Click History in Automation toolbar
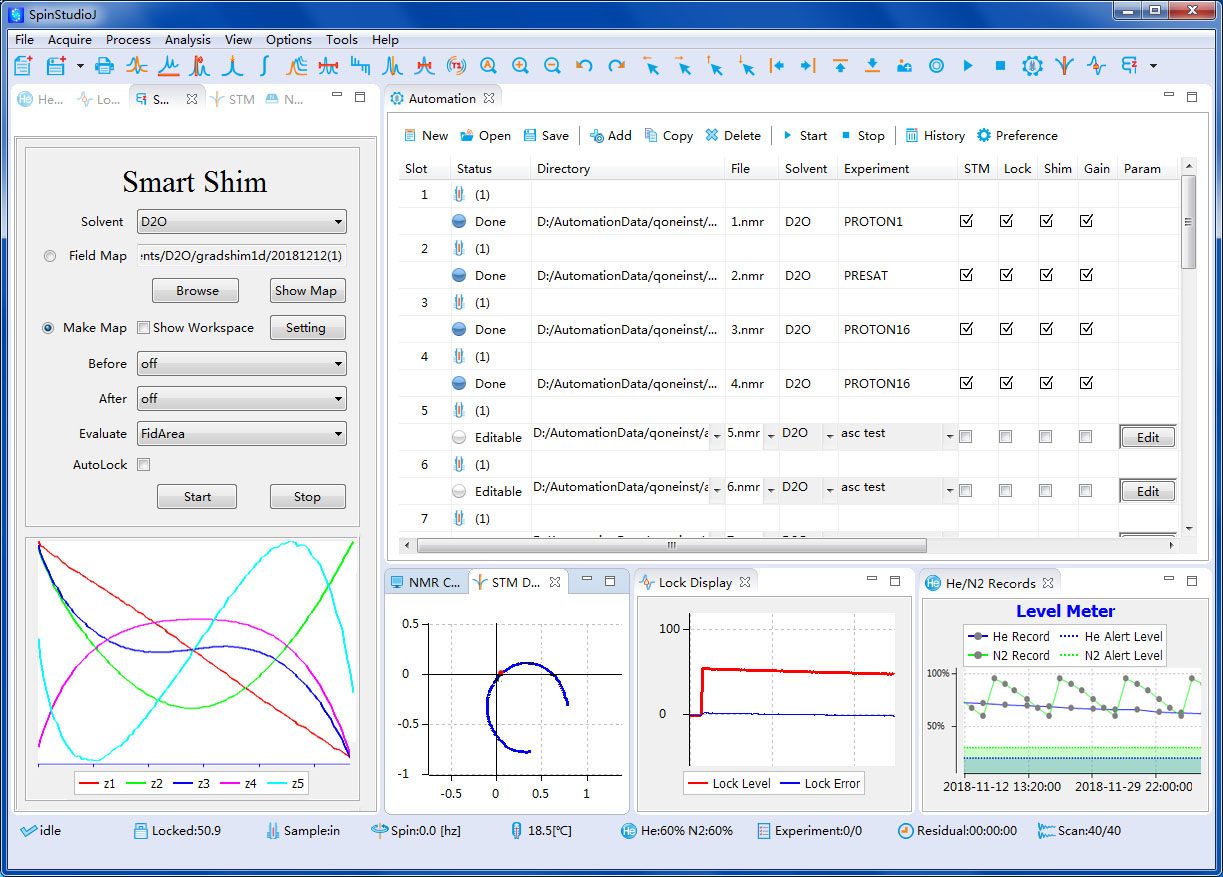The height and width of the screenshot is (877, 1223). [935, 136]
